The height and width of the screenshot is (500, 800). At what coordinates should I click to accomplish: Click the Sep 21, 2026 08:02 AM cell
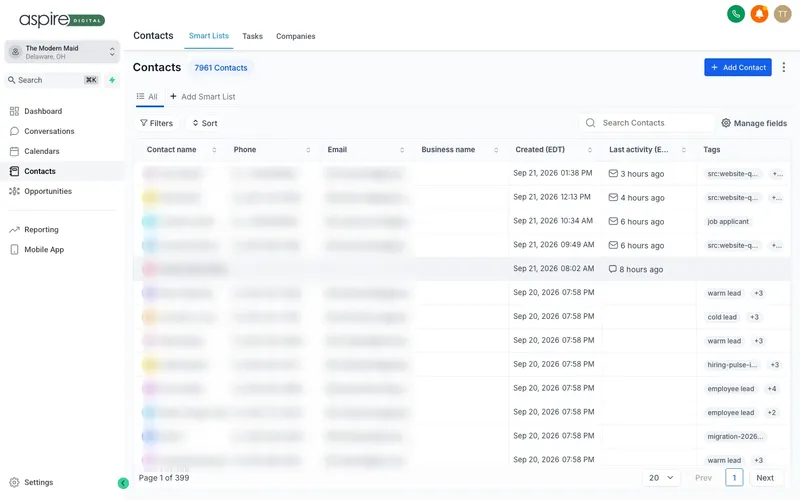coord(554,268)
